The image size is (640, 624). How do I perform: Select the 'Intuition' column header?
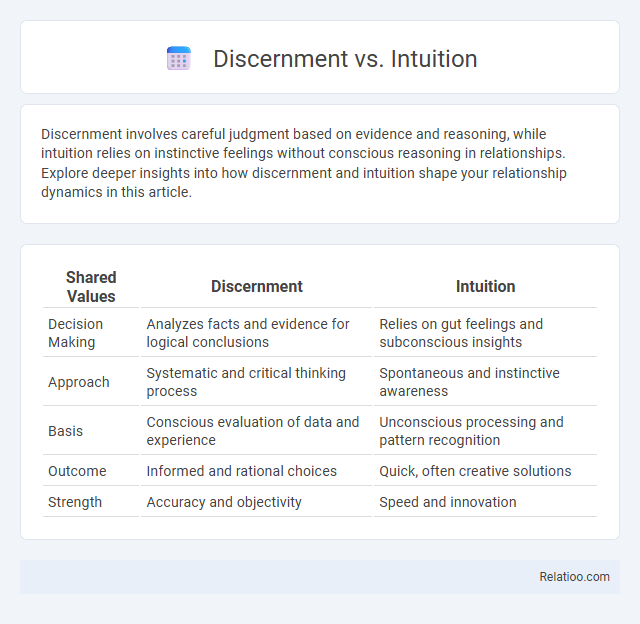[x=485, y=286]
